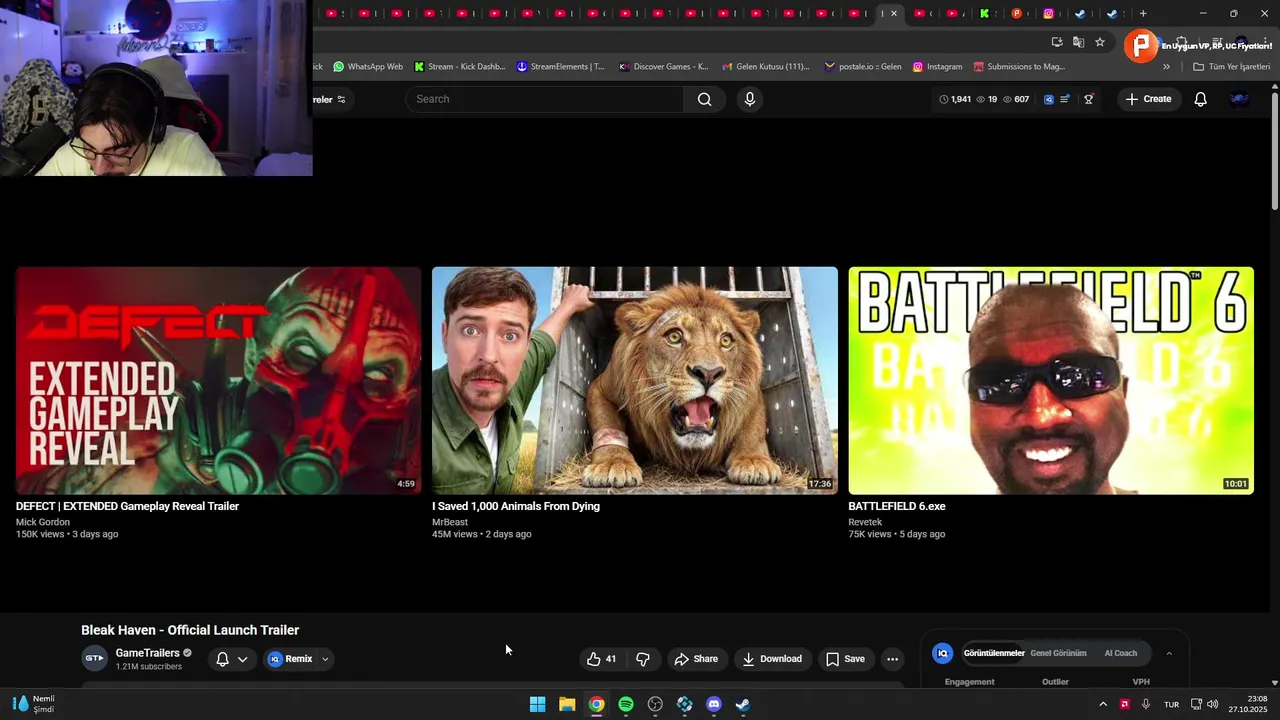The width and height of the screenshot is (1280, 720).
Task: Save the video to a playlist
Action: 845,659
